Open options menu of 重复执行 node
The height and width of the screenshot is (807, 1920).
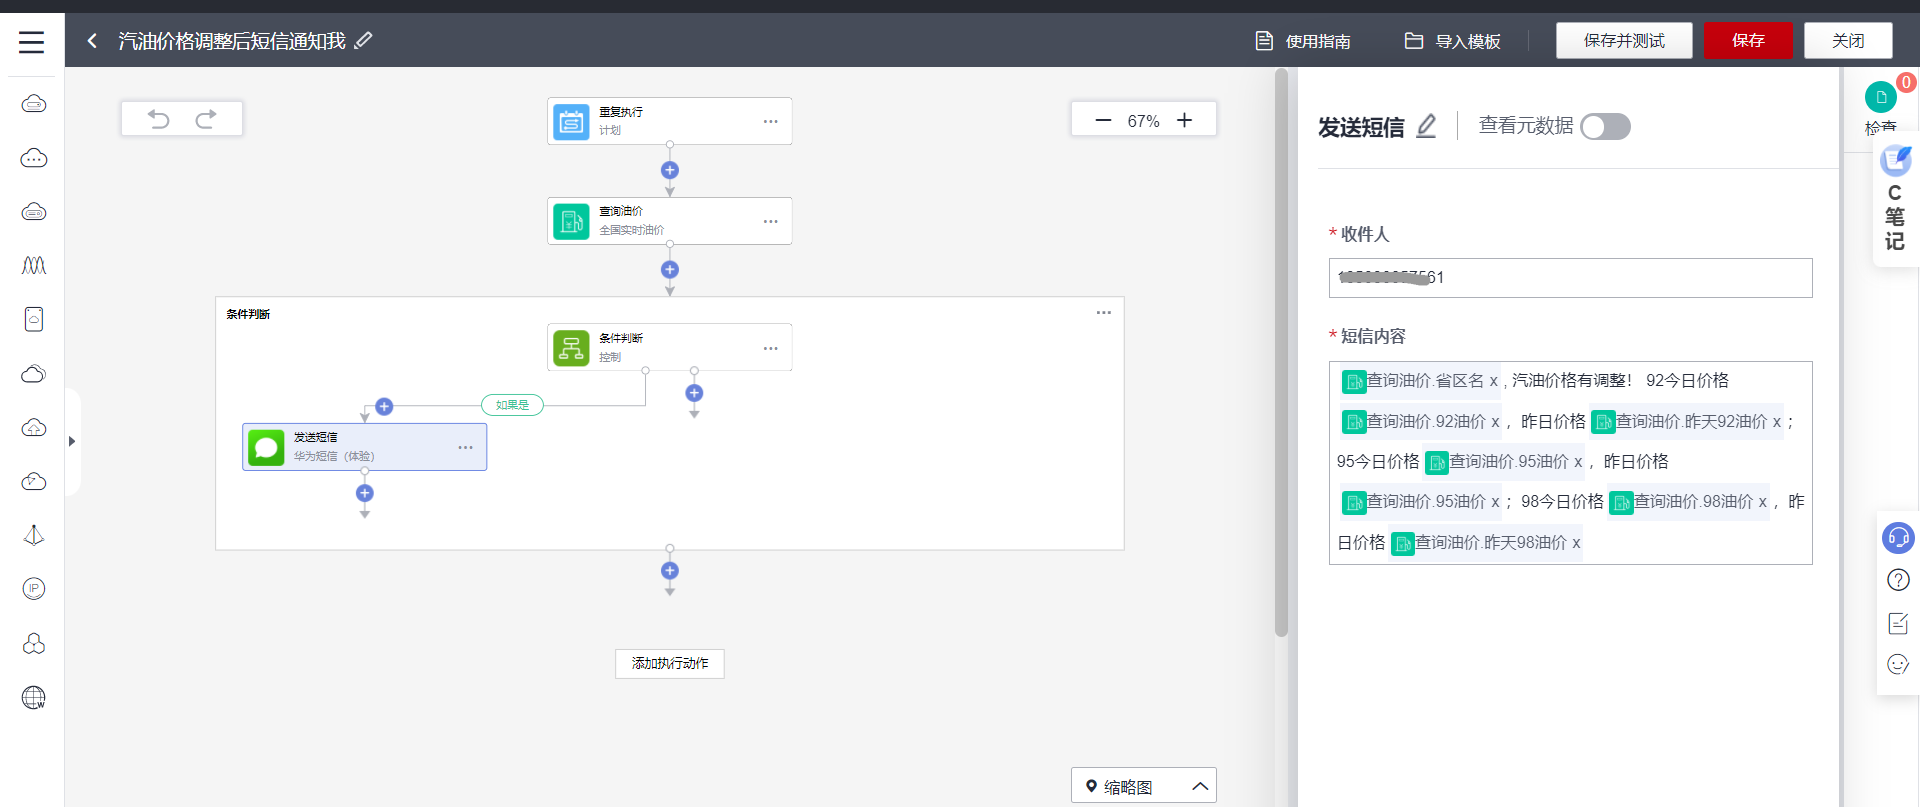[770, 121]
